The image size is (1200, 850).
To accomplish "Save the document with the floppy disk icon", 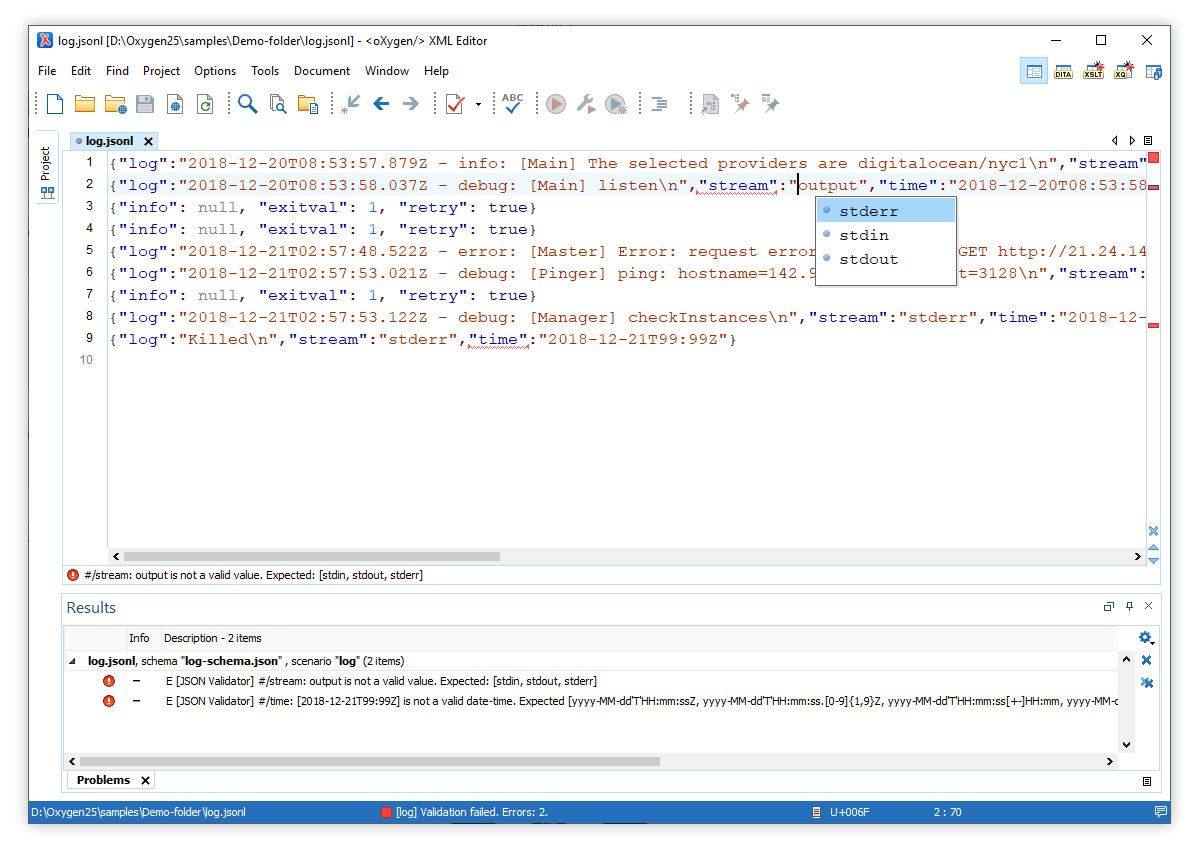I will tap(145, 104).
